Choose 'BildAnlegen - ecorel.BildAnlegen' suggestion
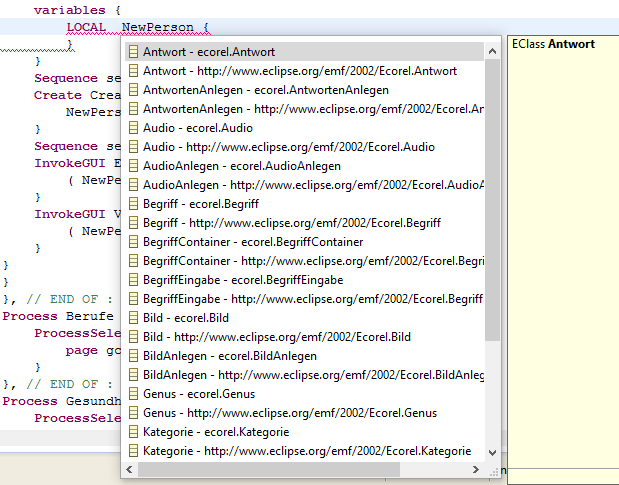The image size is (619, 485). [x=304, y=356]
